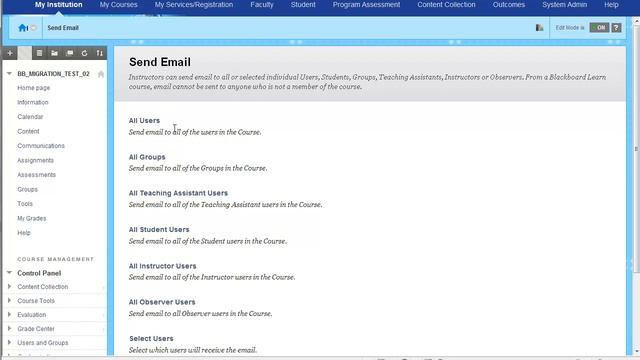Open Information in course menu

click(x=33, y=102)
